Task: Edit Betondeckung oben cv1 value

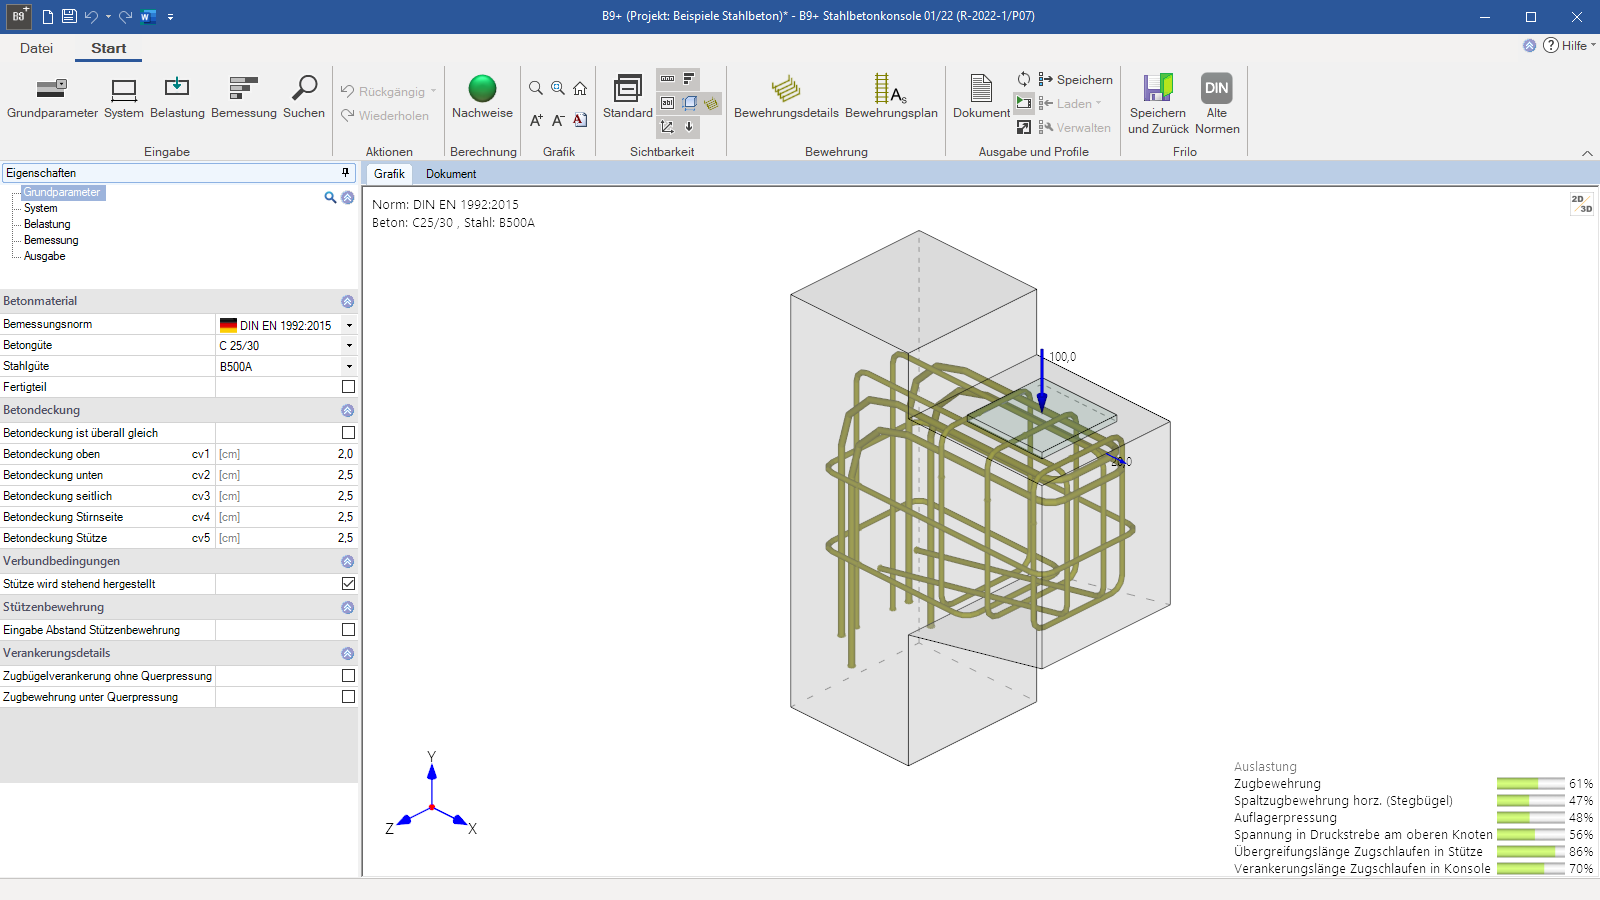Action: pyautogui.click(x=286, y=454)
